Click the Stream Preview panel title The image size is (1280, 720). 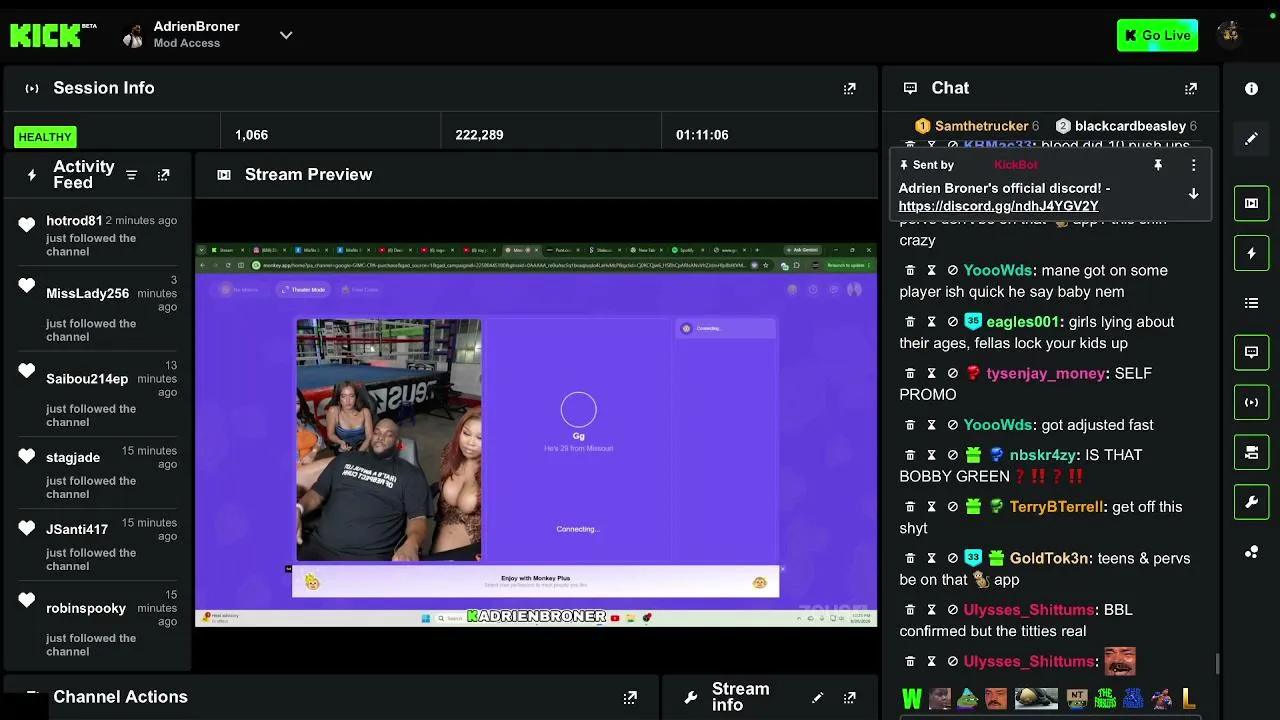[308, 175]
